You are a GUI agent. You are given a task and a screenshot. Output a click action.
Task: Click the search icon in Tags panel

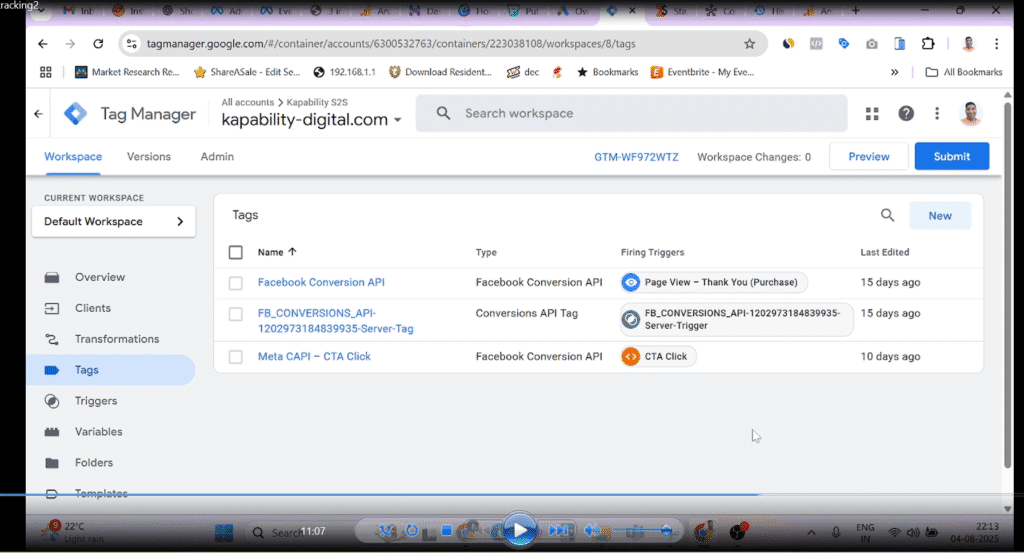(887, 215)
